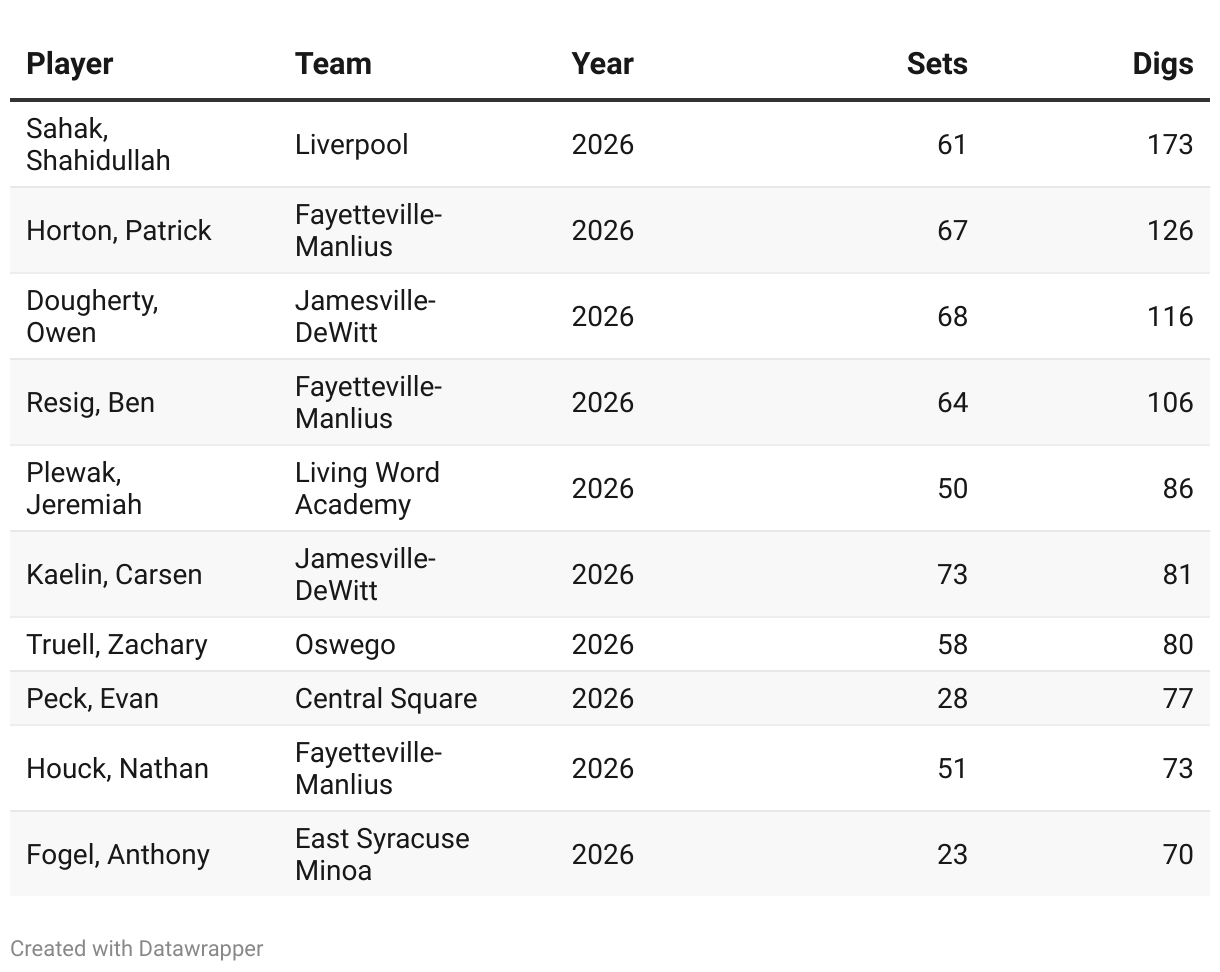This screenshot has height=972, width=1220.
Task: Select the Living Word Academy team cell
Action: (367, 488)
